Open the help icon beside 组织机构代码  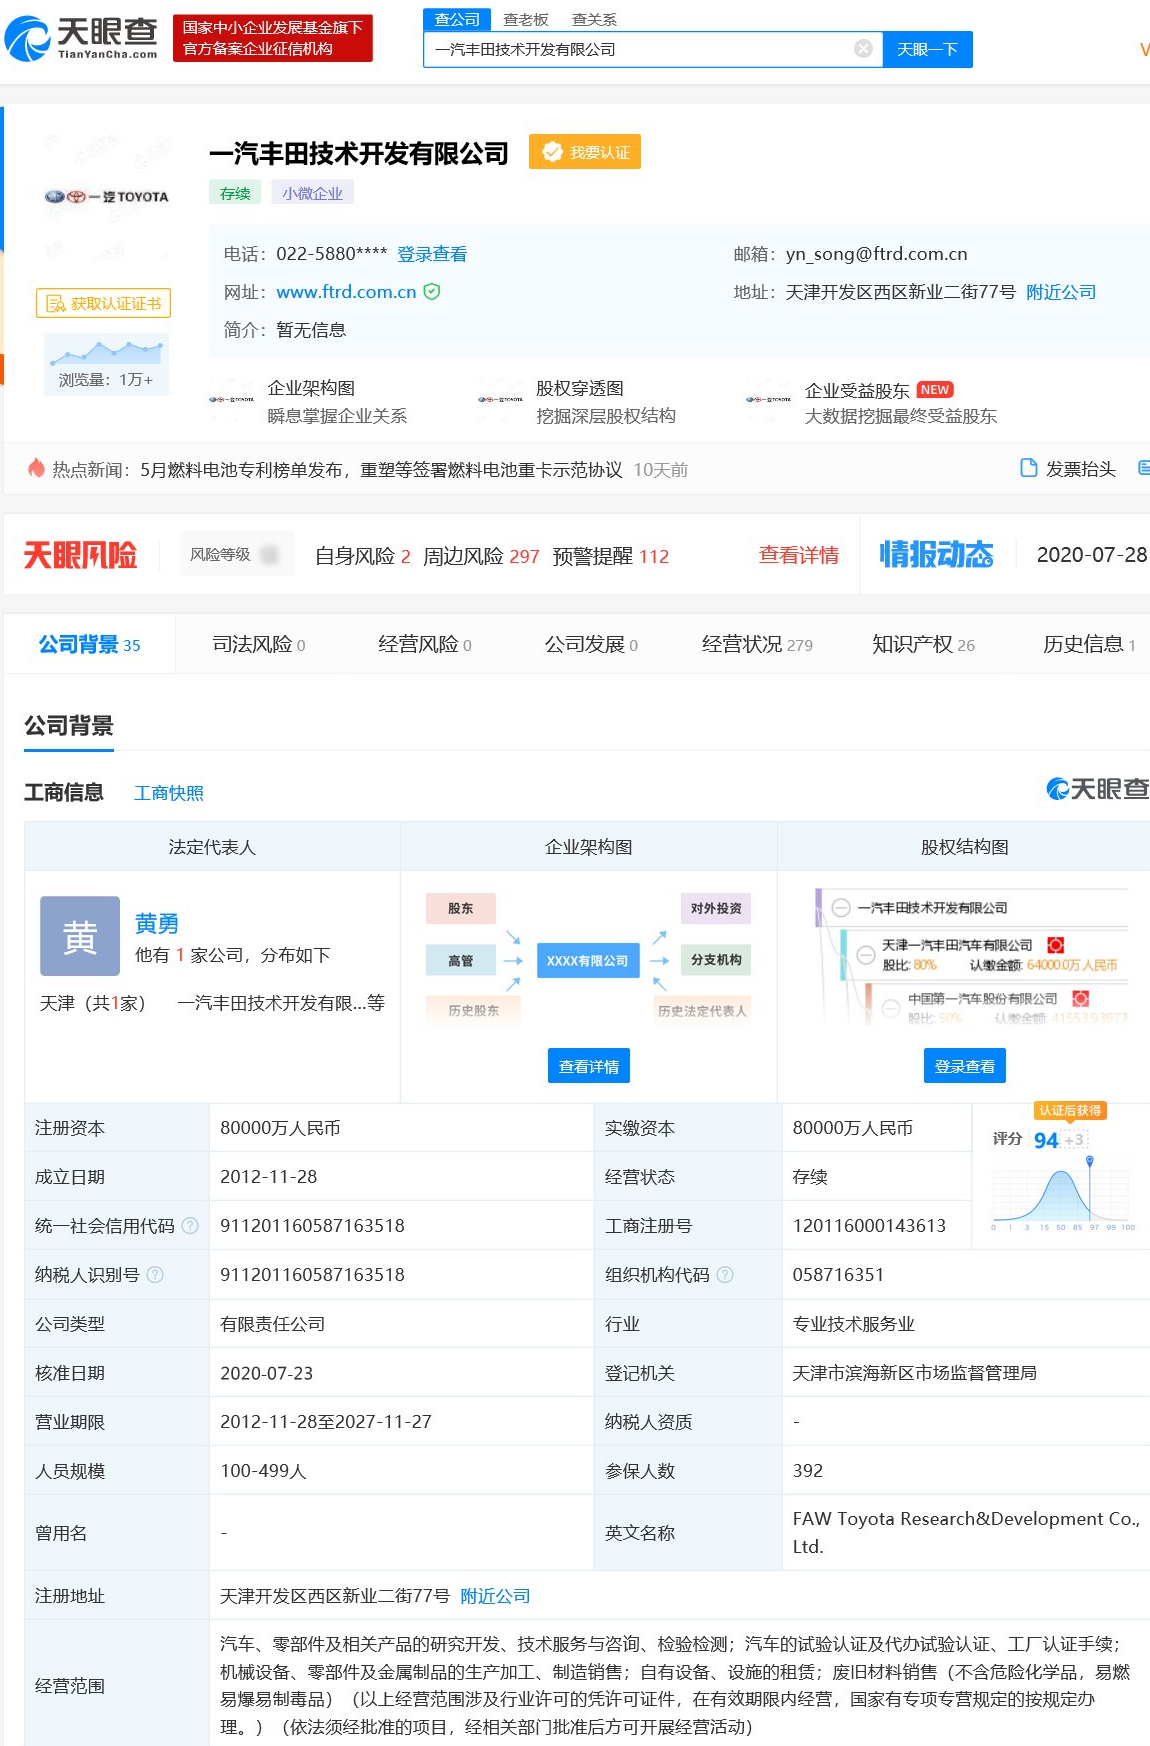725,1274
